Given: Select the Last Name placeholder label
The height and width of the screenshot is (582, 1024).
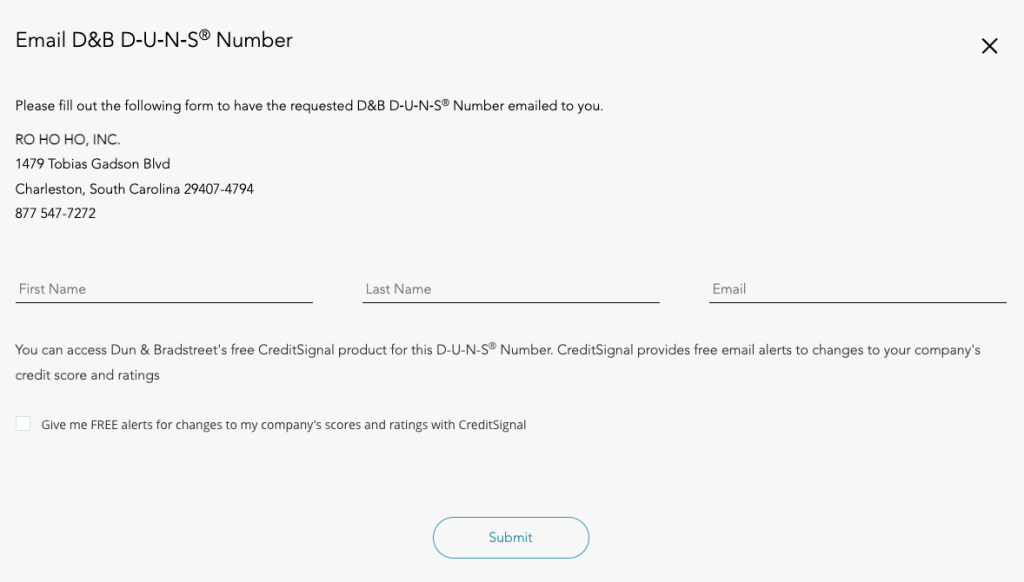Looking at the screenshot, I should tap(398, 289).
